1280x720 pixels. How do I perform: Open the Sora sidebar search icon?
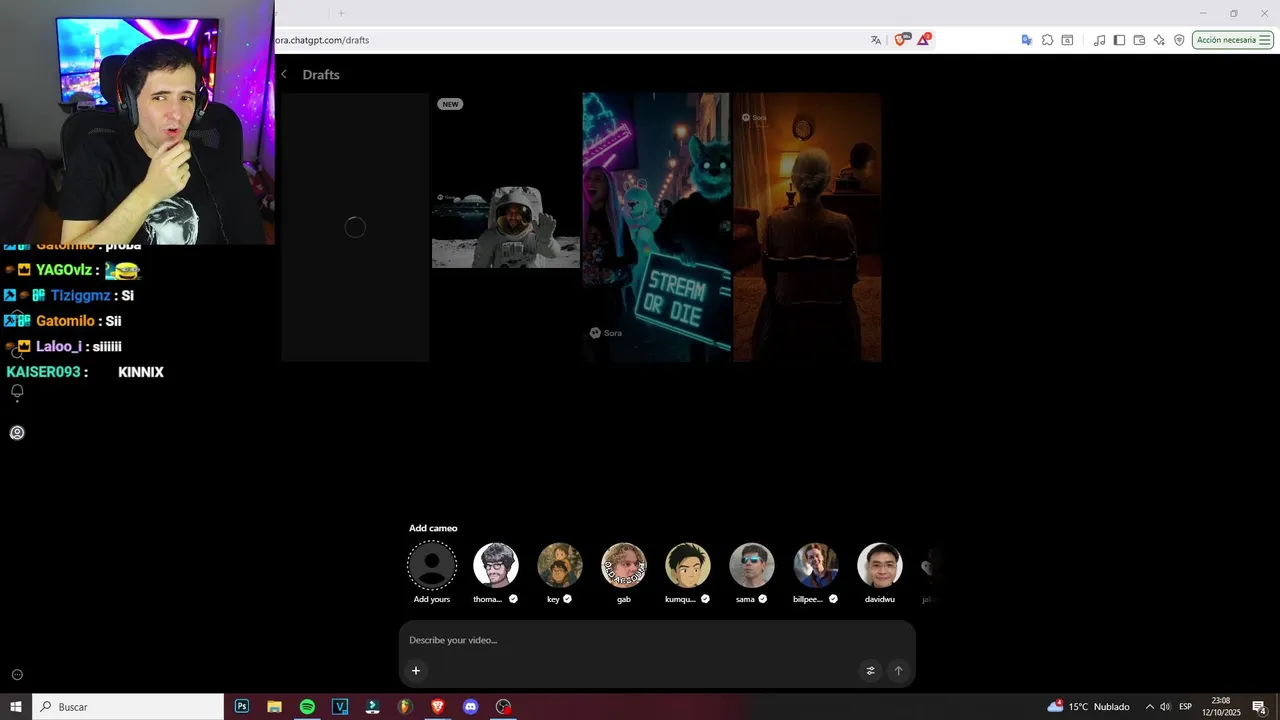17,352
